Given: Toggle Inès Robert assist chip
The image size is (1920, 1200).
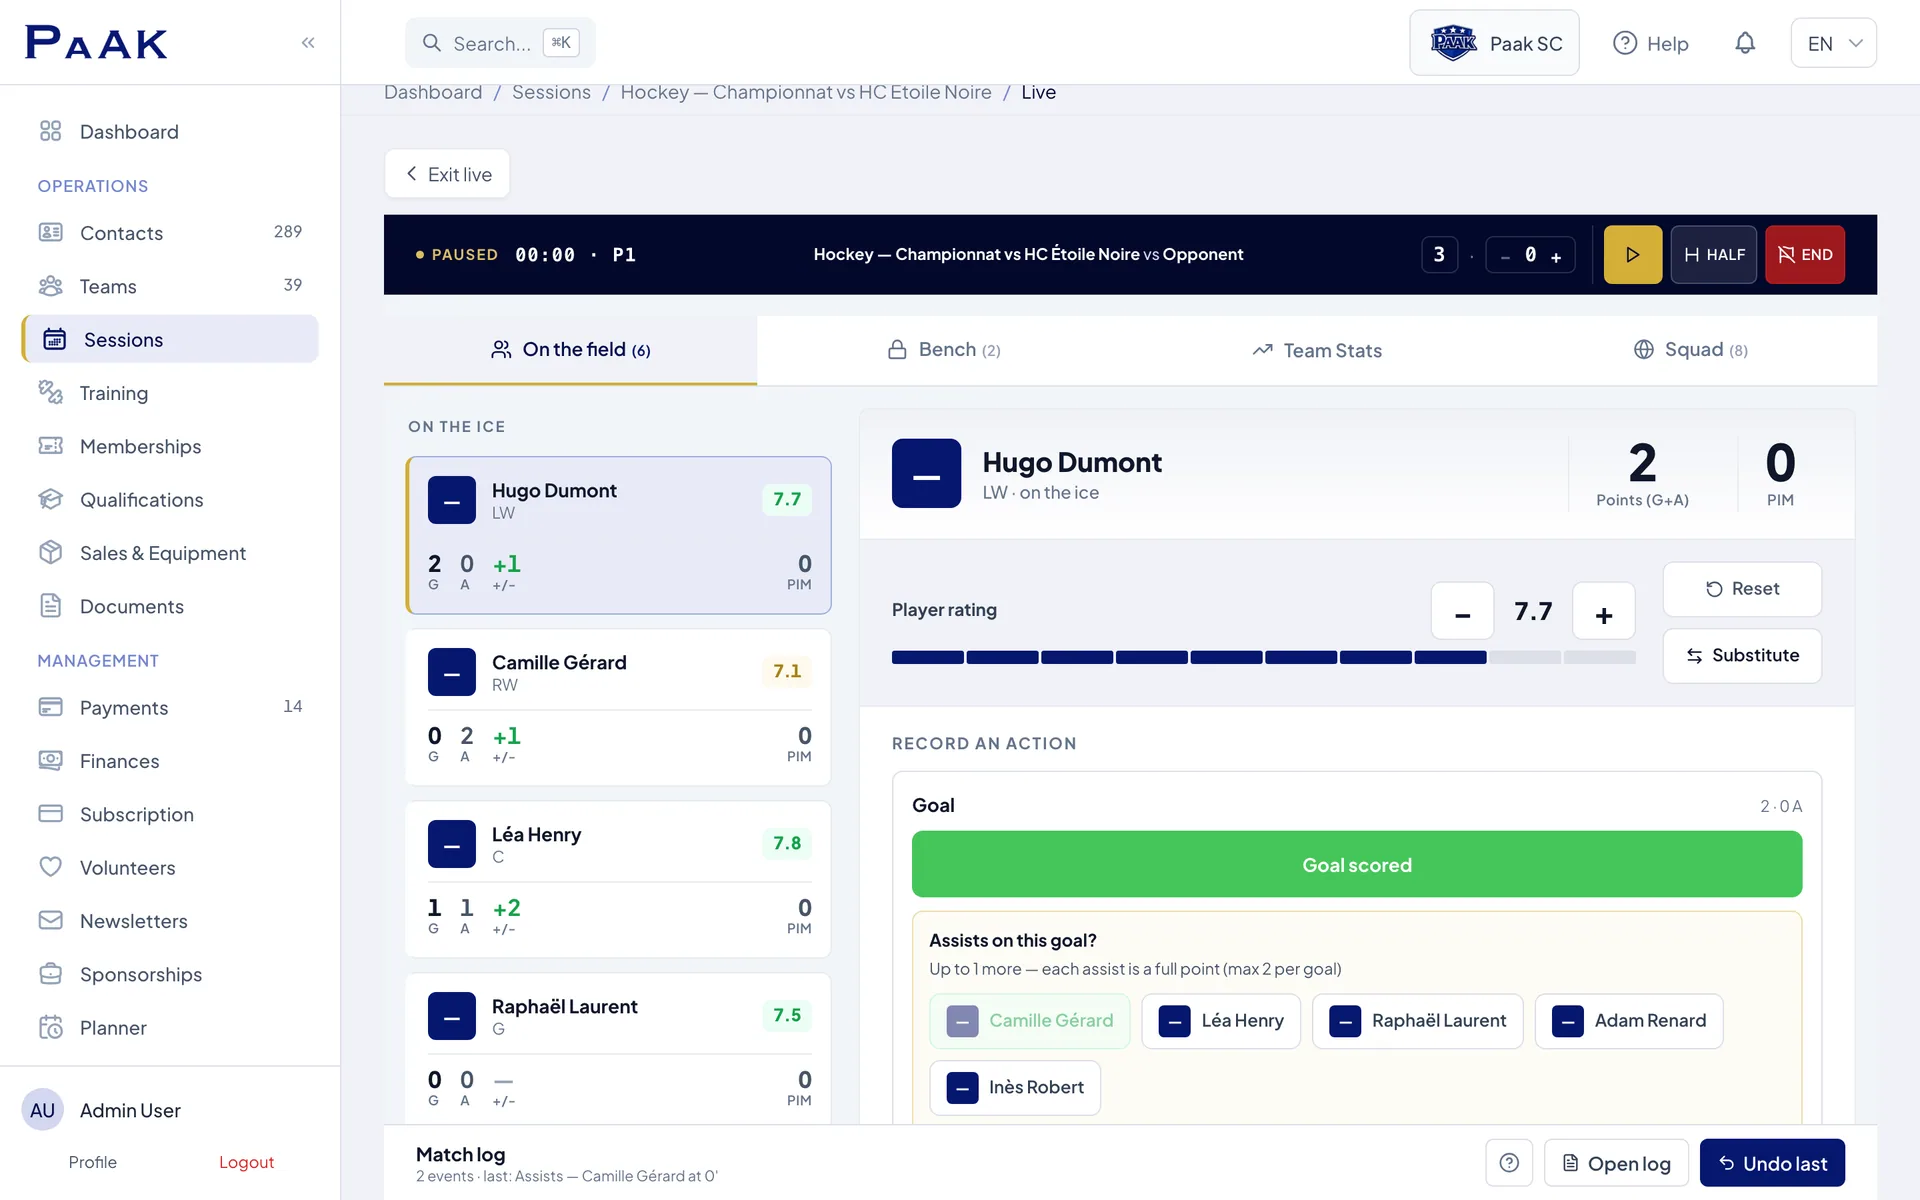Looking at the screenshot, I should (x=1015, y=1088).
